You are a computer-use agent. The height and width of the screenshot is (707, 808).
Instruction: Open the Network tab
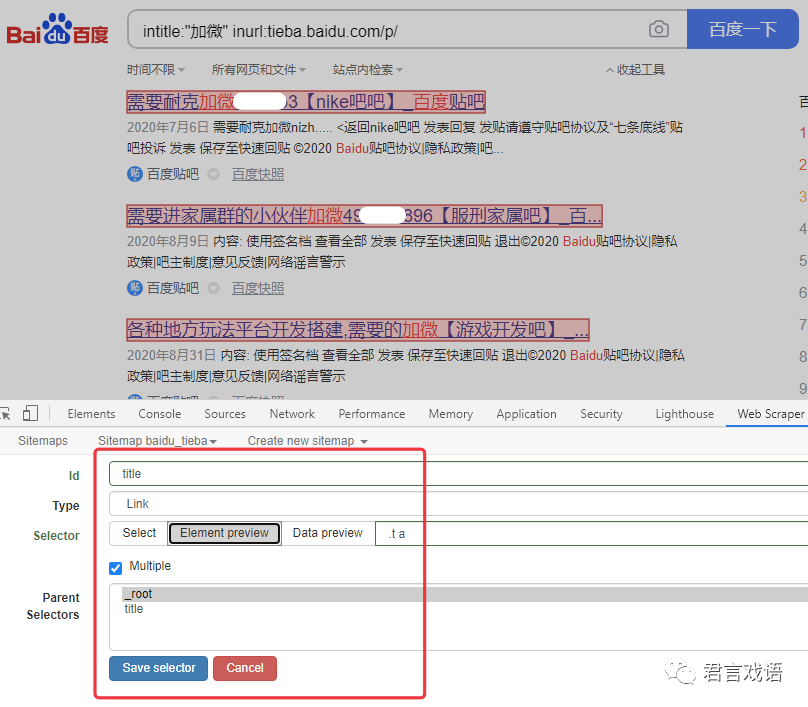click(292, 414)
